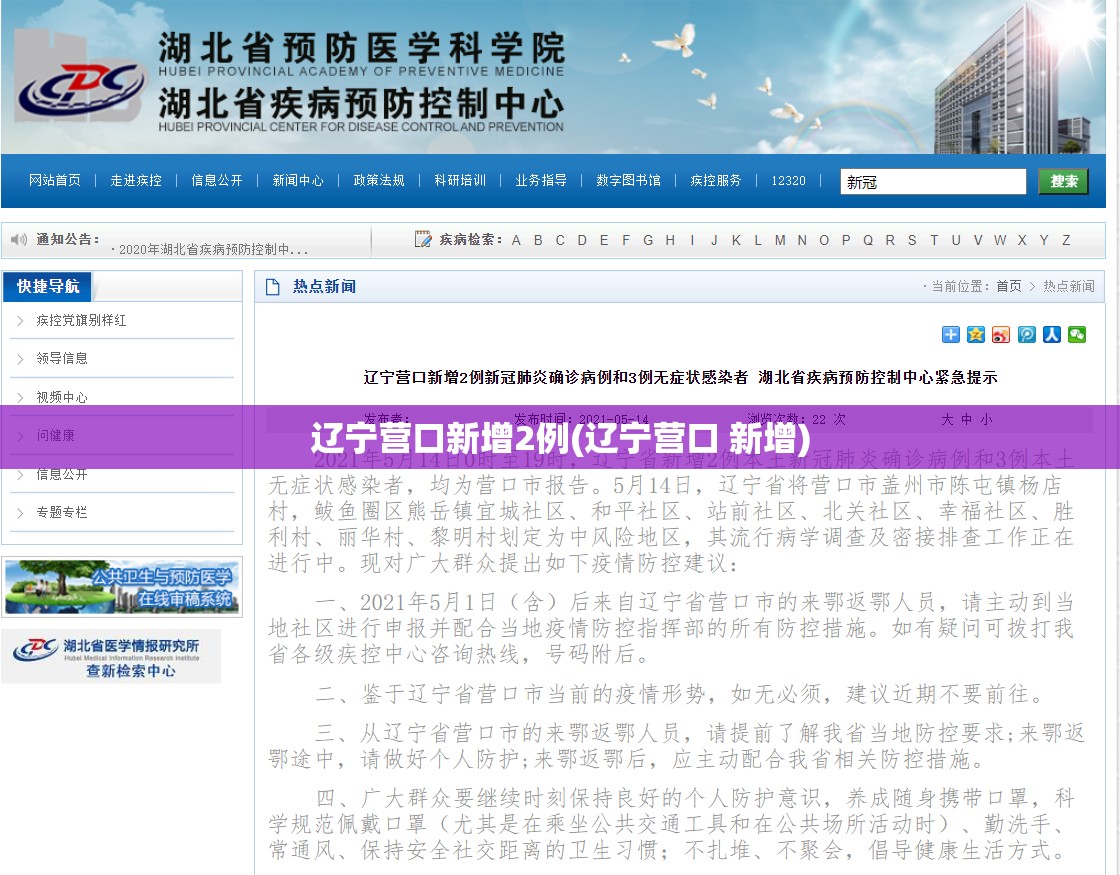The width and height of the screenshot is (1120, 875).
Task: Click the green 搜索 button
Action: click(x=1064, y=181)
